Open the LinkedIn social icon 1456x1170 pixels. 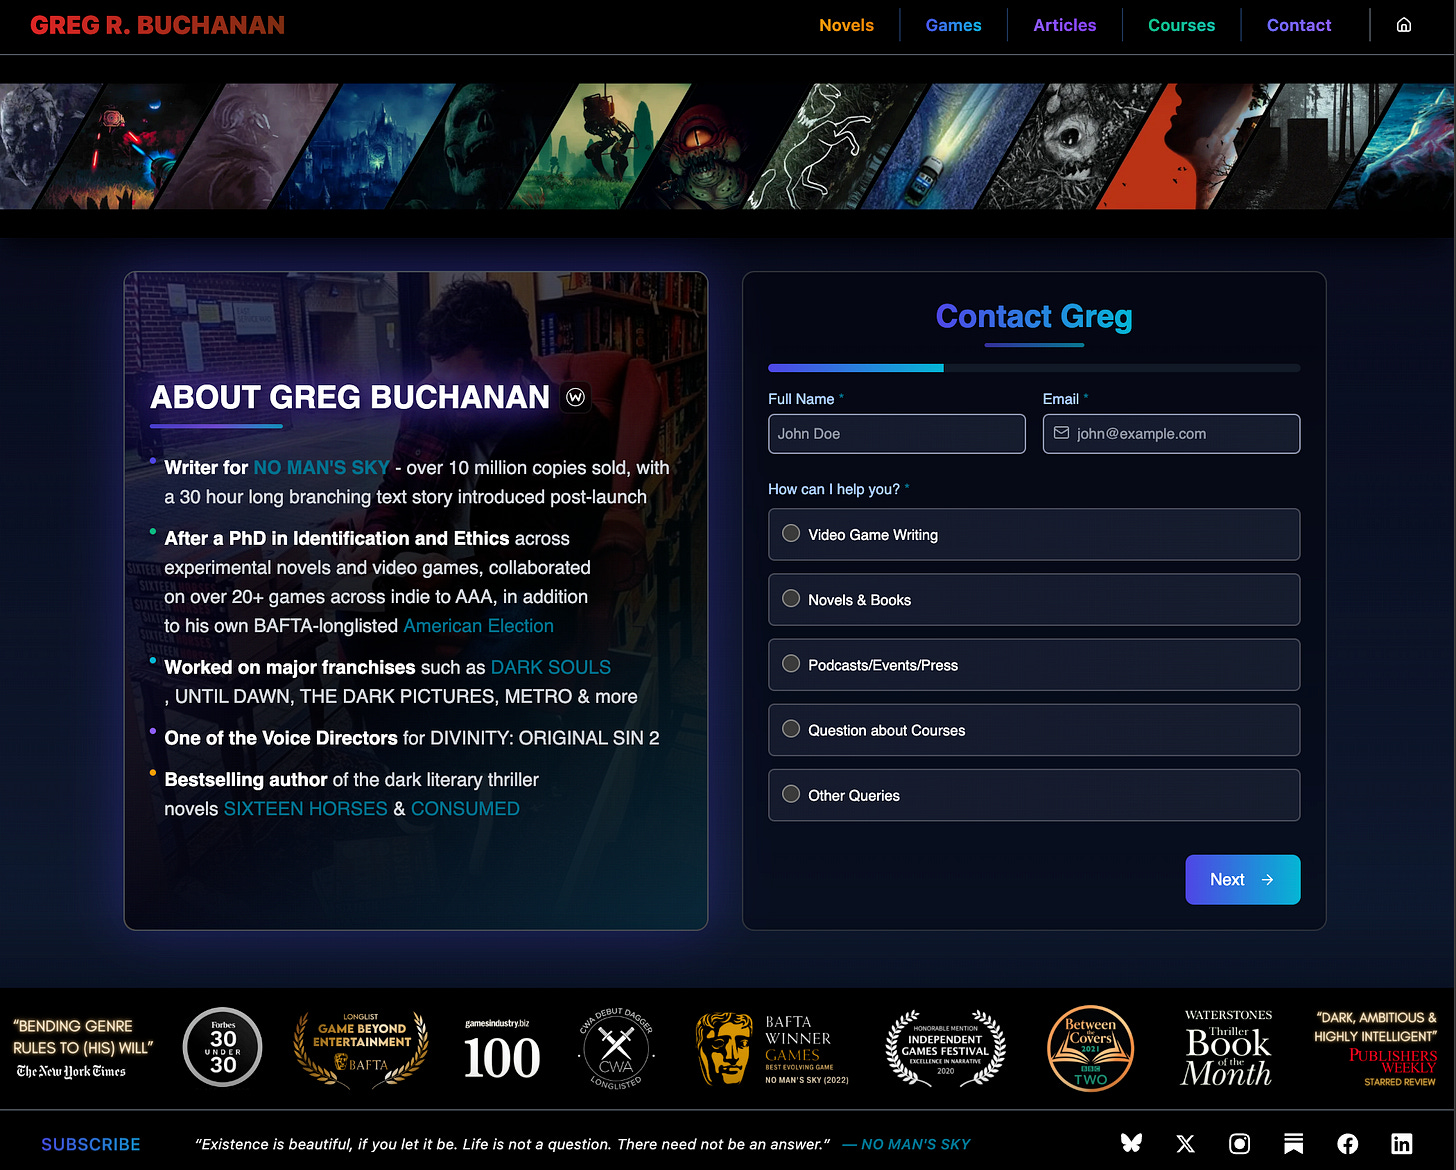(1401, 1143)
